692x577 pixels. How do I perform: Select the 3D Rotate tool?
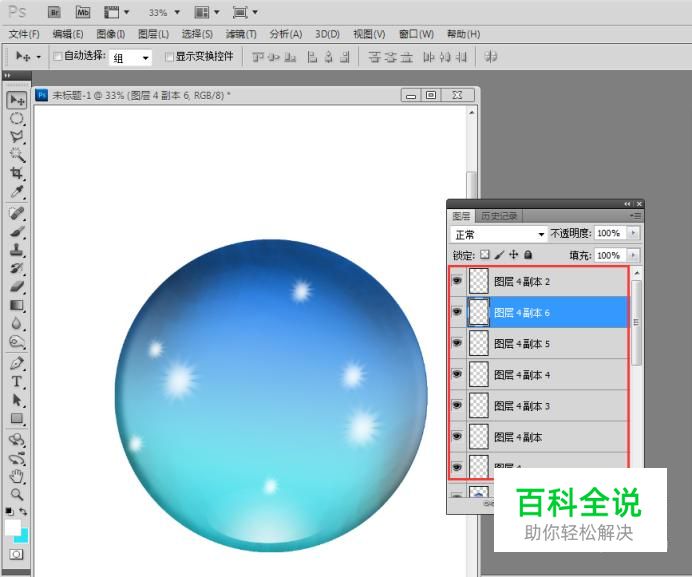[17, 440]
